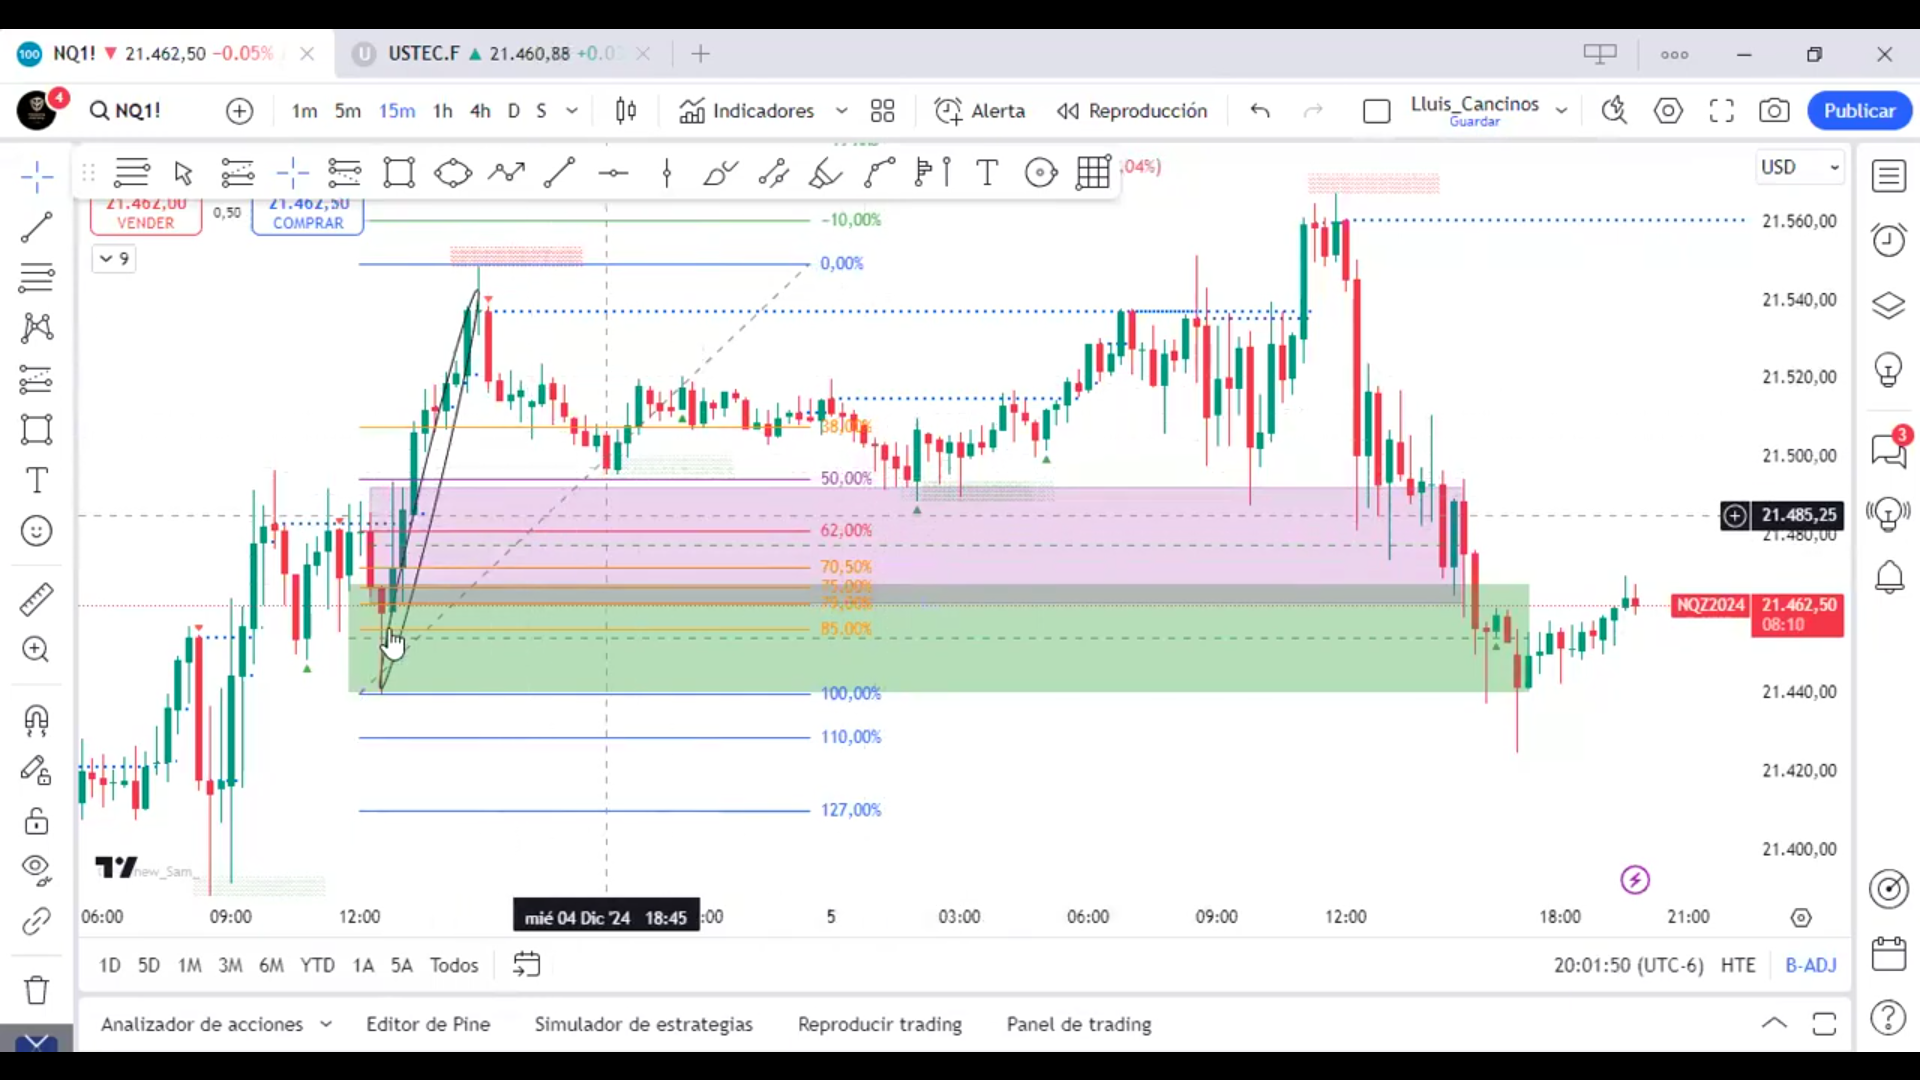Toggle lock all drawing tools
Viewport: 1920px width, 1080px height.
[x=37, y=822]
